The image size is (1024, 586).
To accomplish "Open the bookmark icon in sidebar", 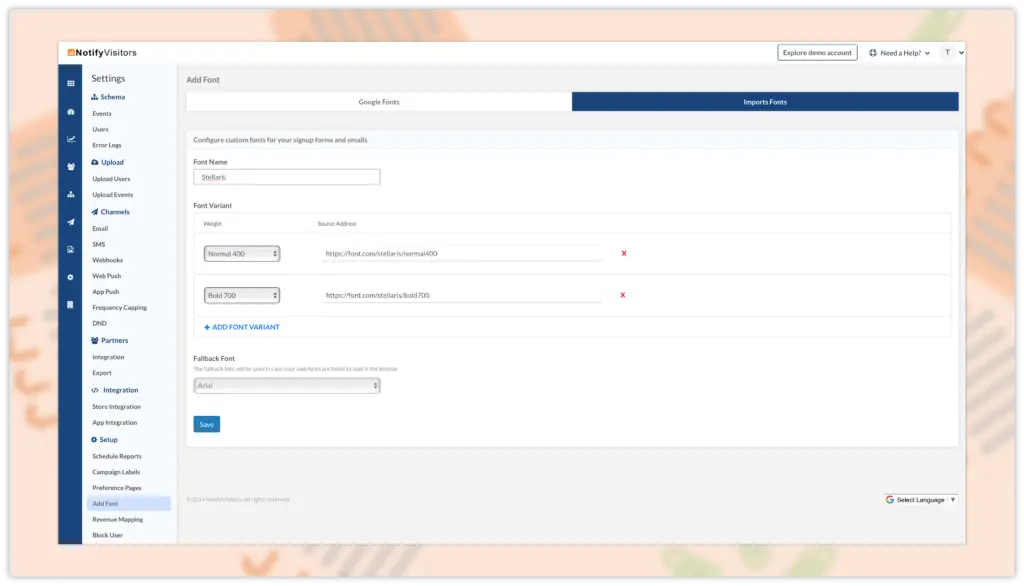I will pyautogui.click(x=70, y=304).
